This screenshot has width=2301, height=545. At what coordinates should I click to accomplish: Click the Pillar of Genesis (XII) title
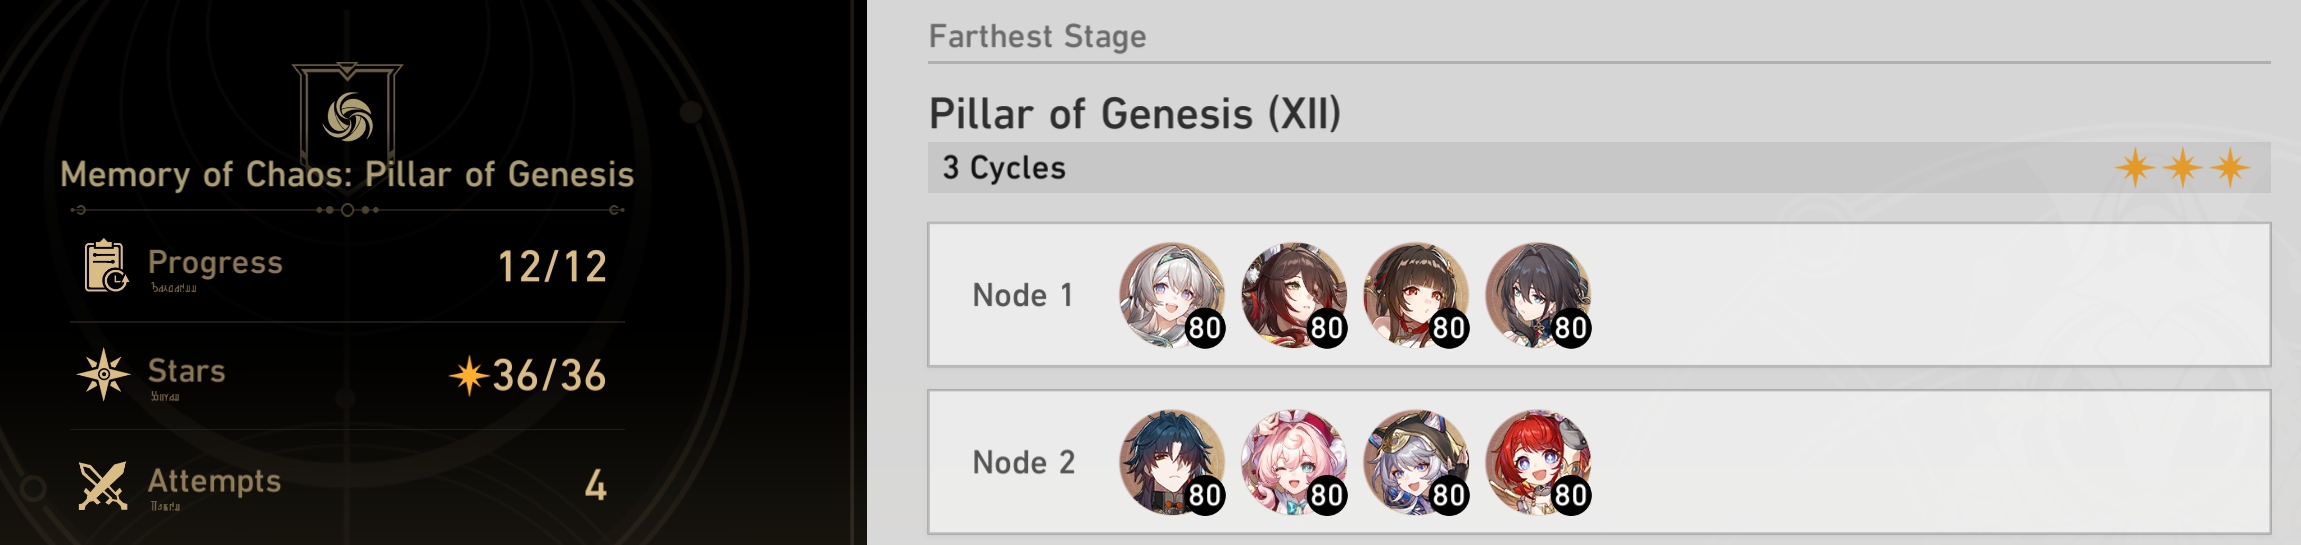click(1135, 113)
